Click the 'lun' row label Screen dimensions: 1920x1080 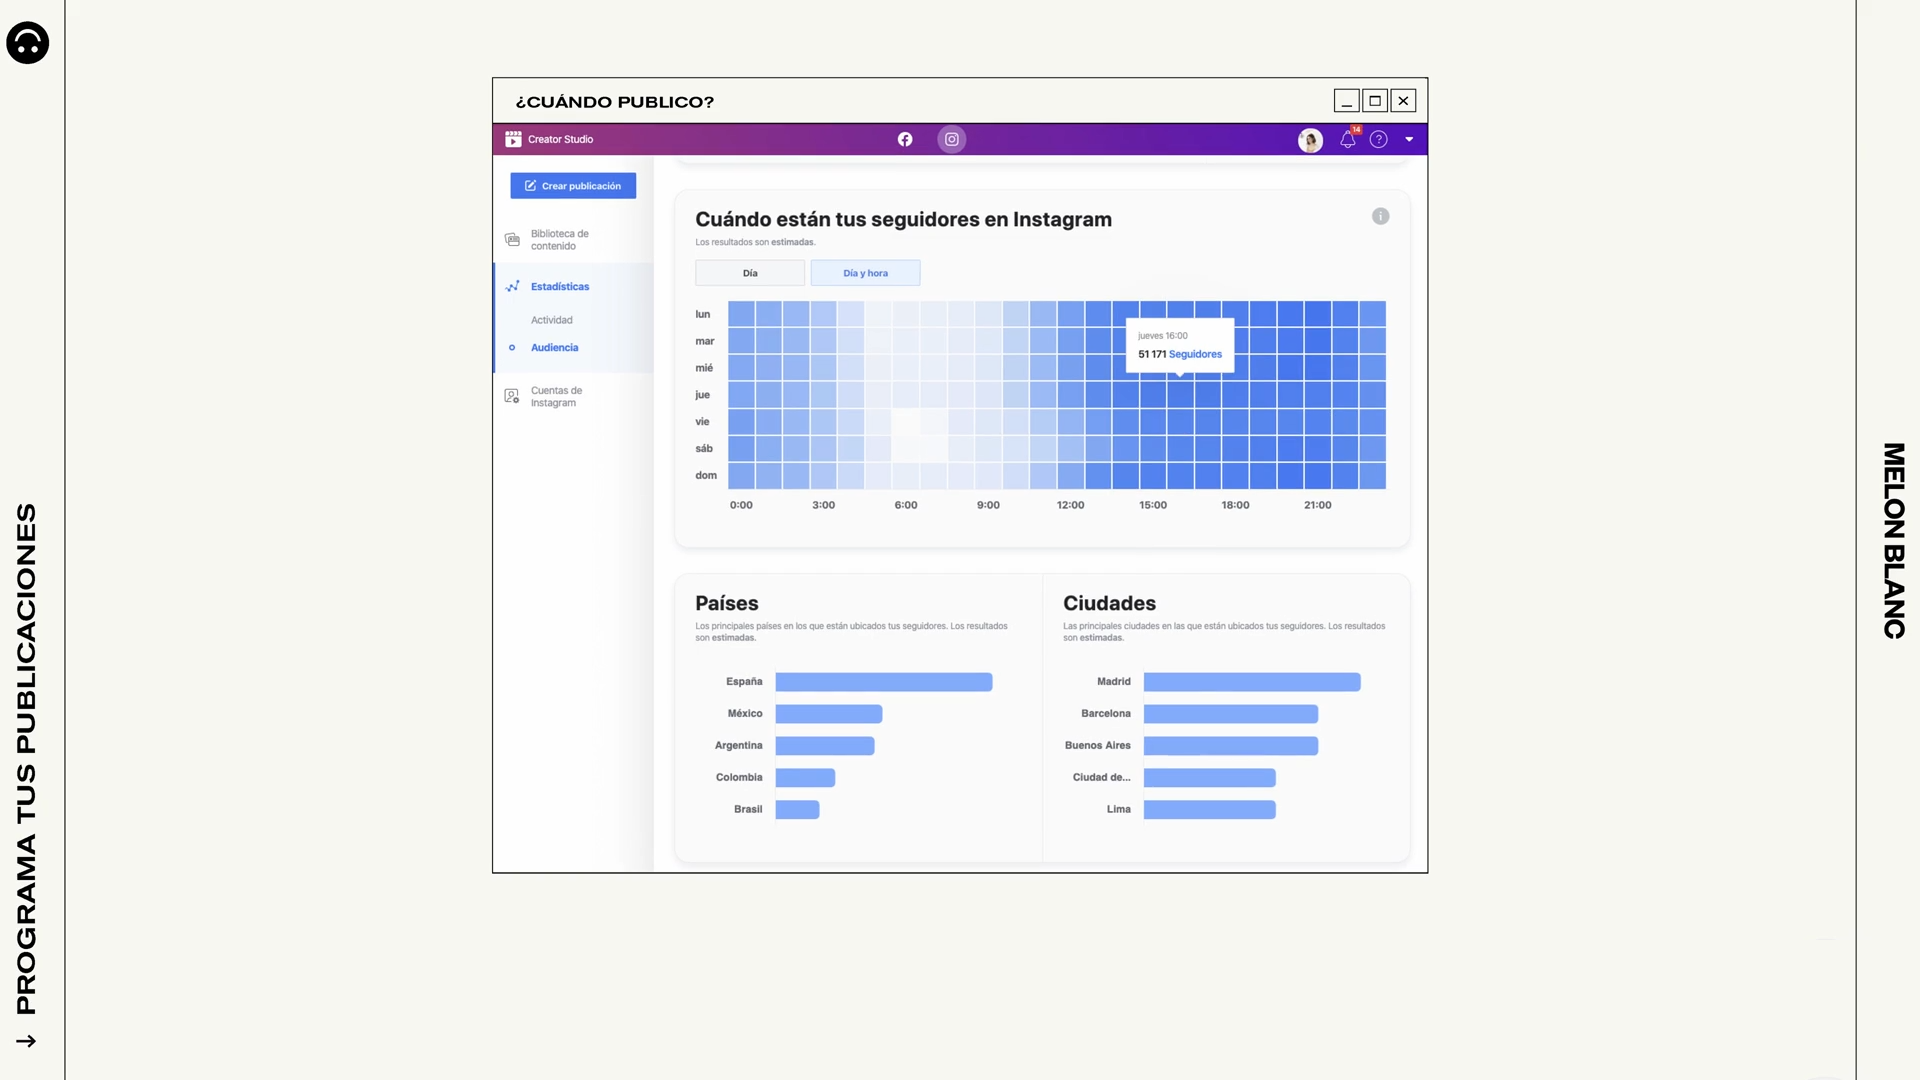(x=703, y=314)
